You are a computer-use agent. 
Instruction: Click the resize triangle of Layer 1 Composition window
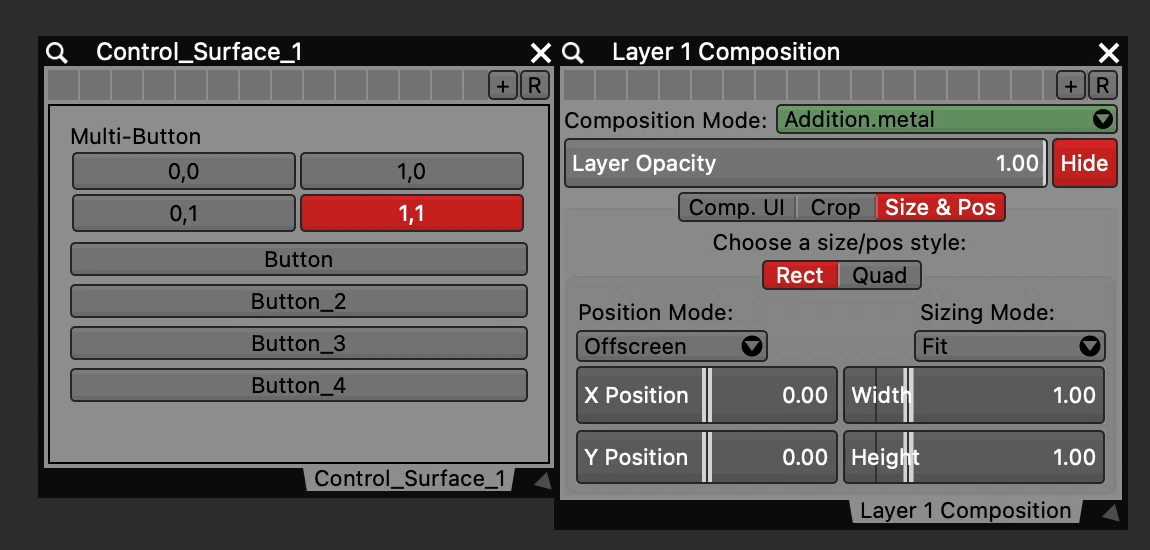coord(1110,513)
